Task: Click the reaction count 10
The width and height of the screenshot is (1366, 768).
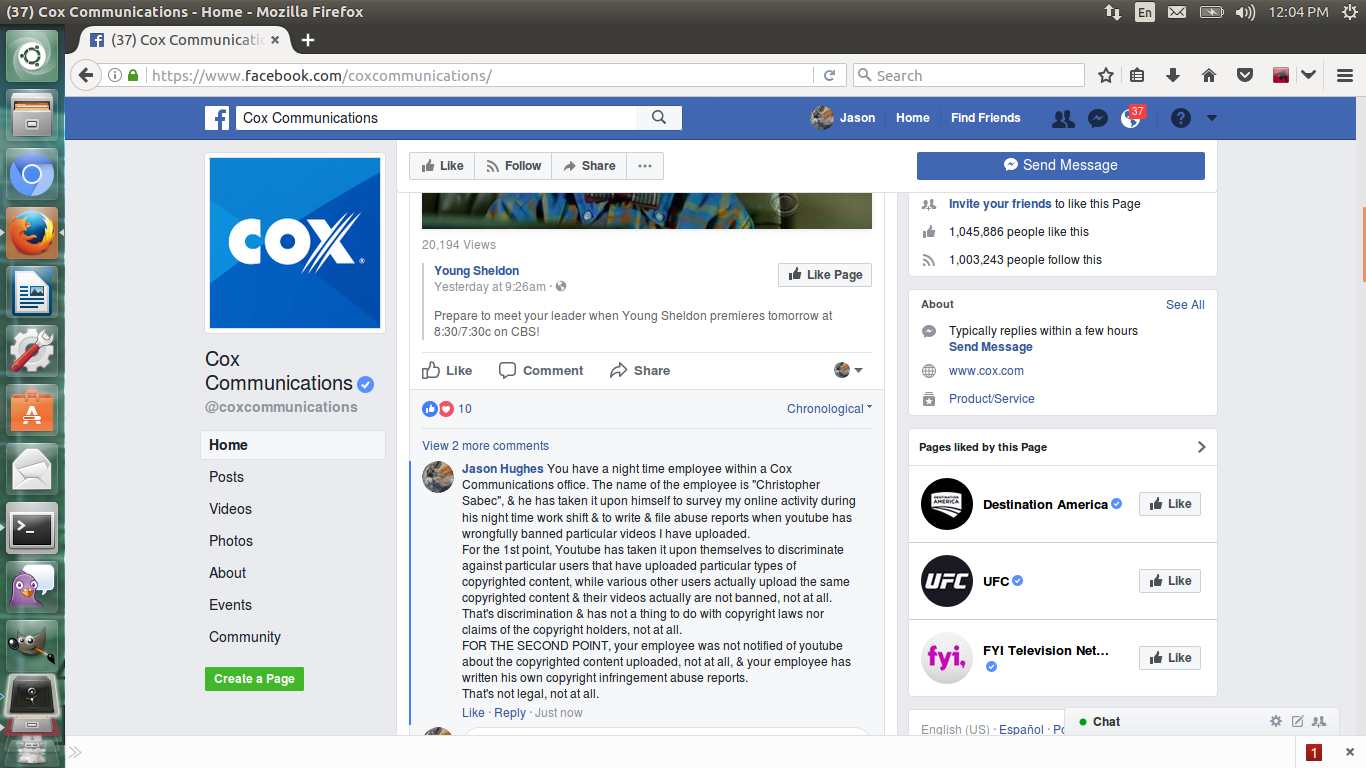Action: tap(465, 409)
